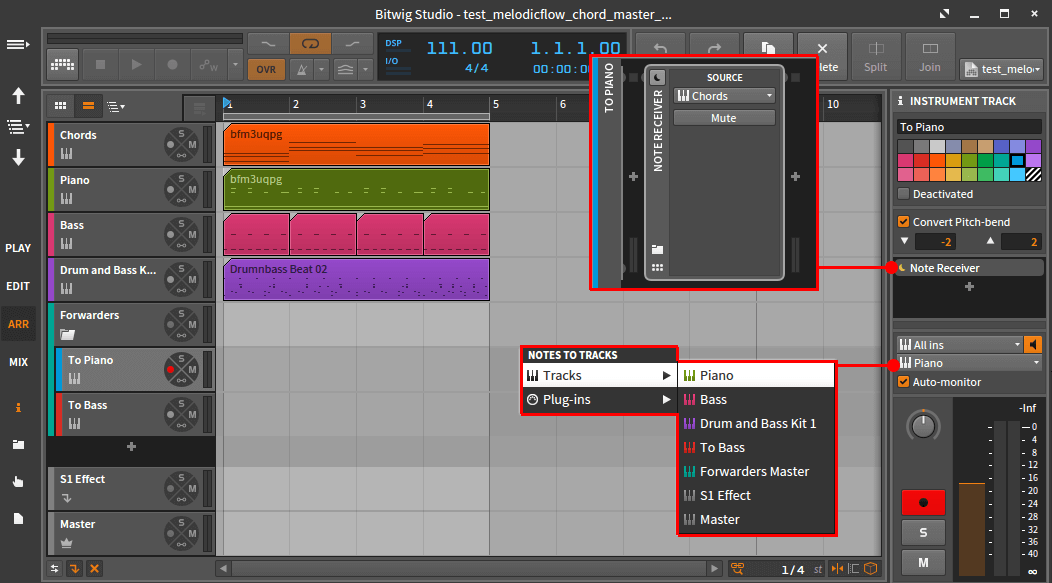1052x583 pixels.
Task: Switch to the MIX view
Action: coord(18,362)
